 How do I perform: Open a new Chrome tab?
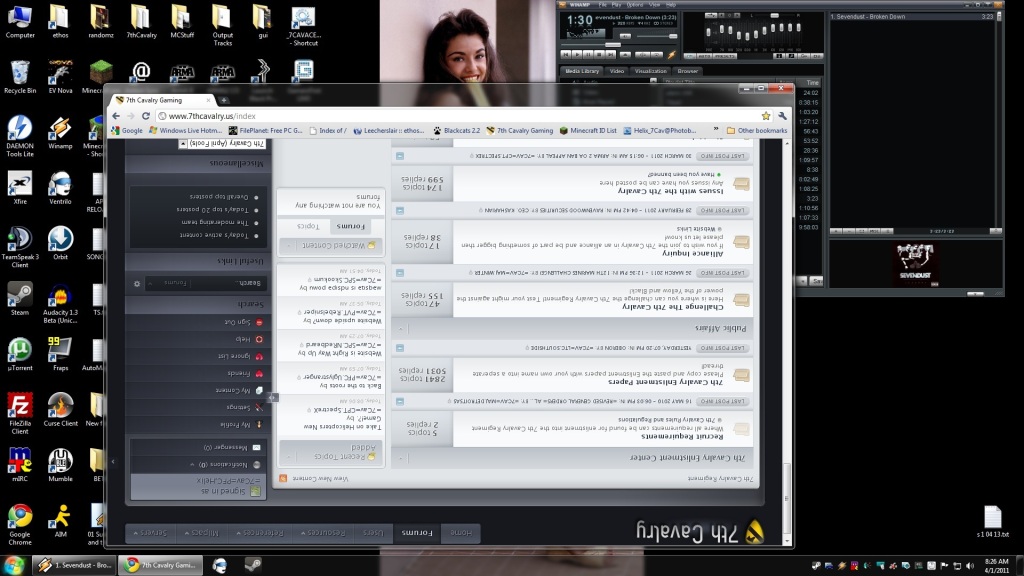pyautogui.click(x=224, y=100)
